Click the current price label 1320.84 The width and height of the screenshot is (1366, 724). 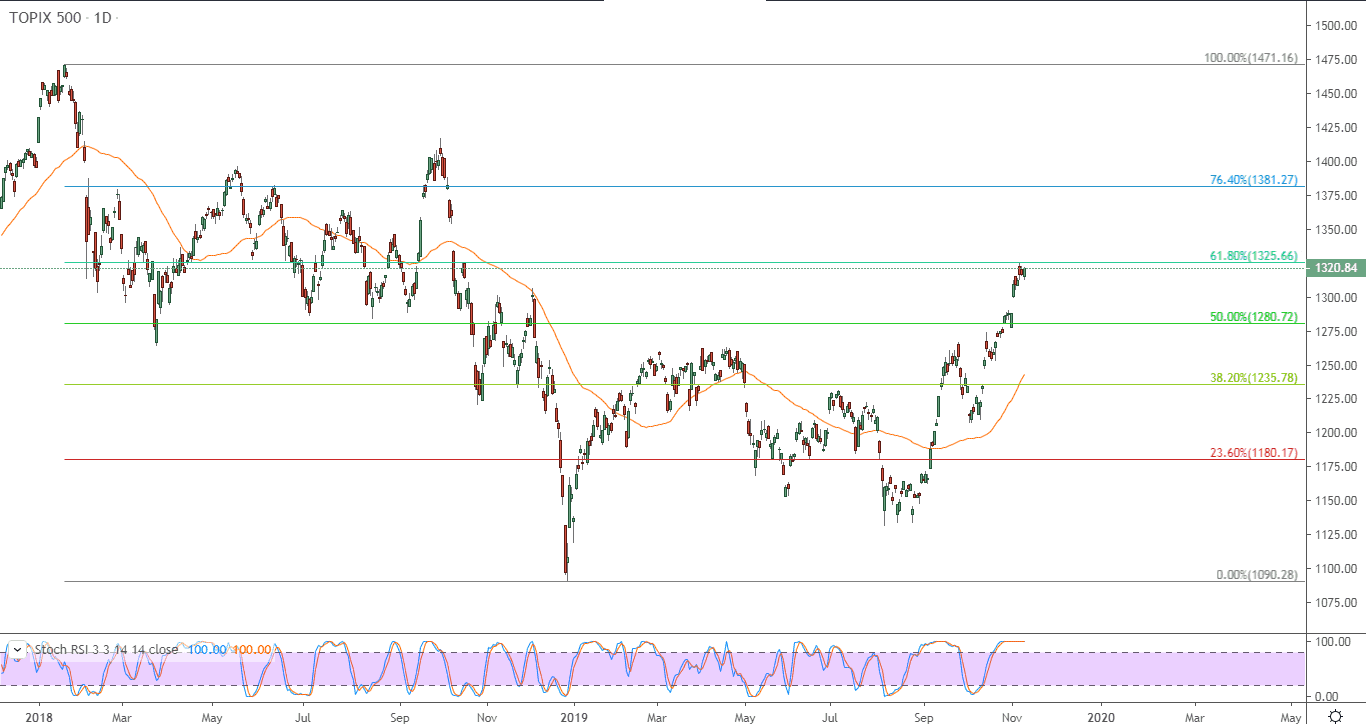click(x=1337, y=268)
